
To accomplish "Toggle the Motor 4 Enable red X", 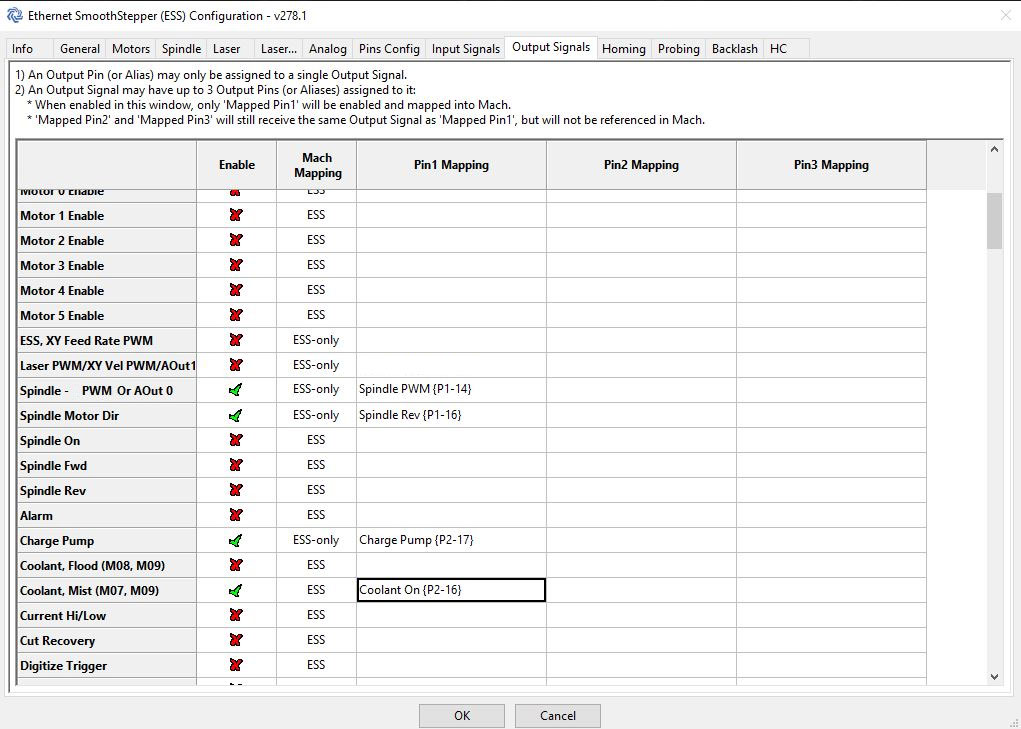I will (236, 290).
